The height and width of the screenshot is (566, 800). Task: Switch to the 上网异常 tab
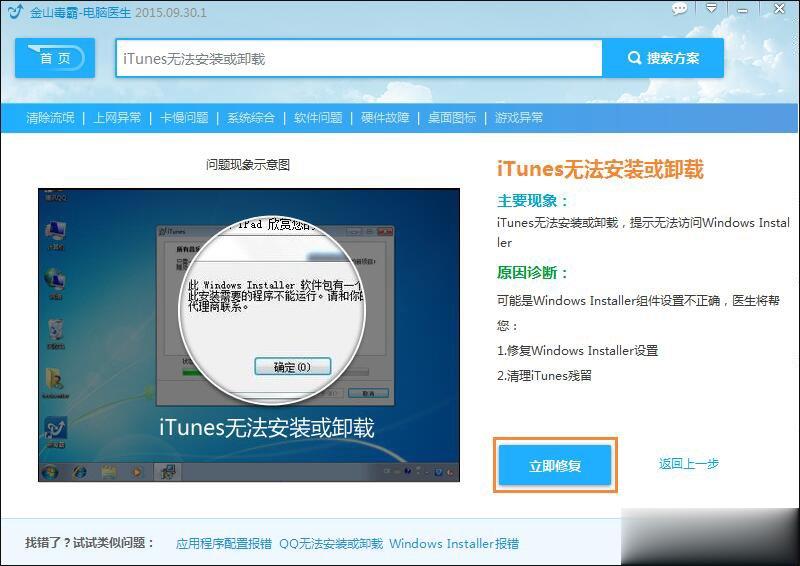click(117, 117)
